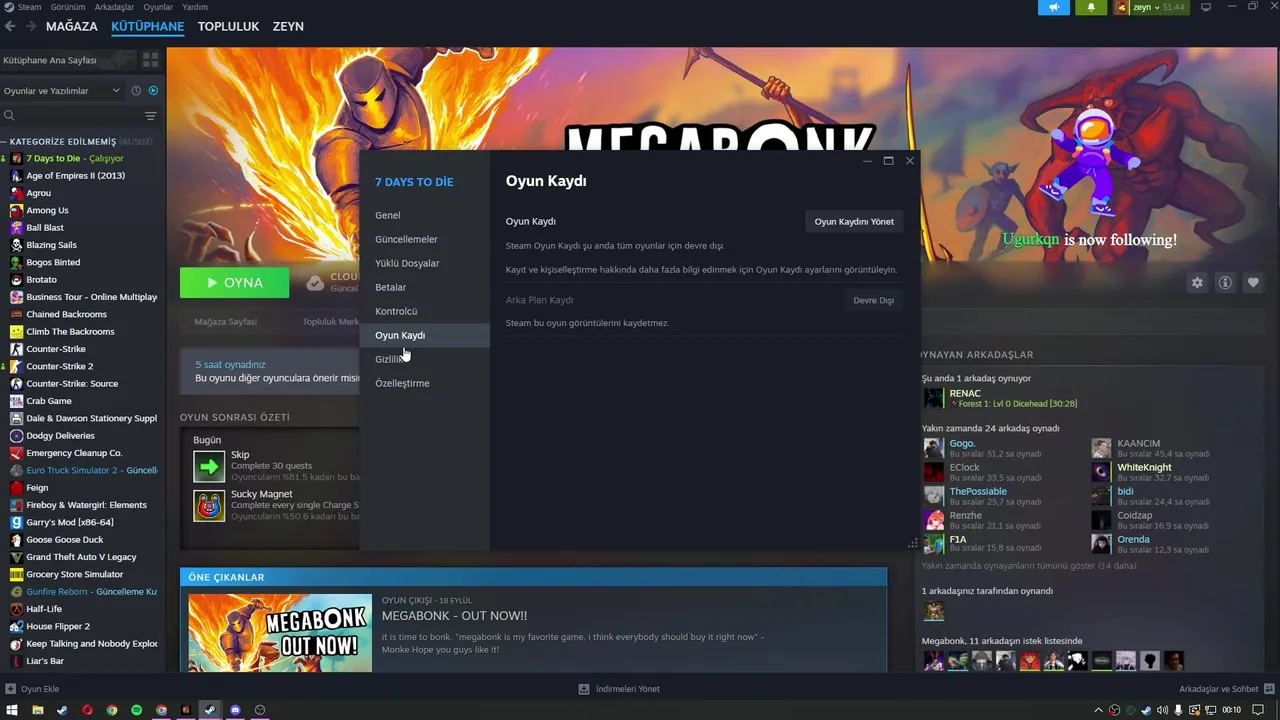Select Özelleştirme in properties dialog

click(425, 383)
